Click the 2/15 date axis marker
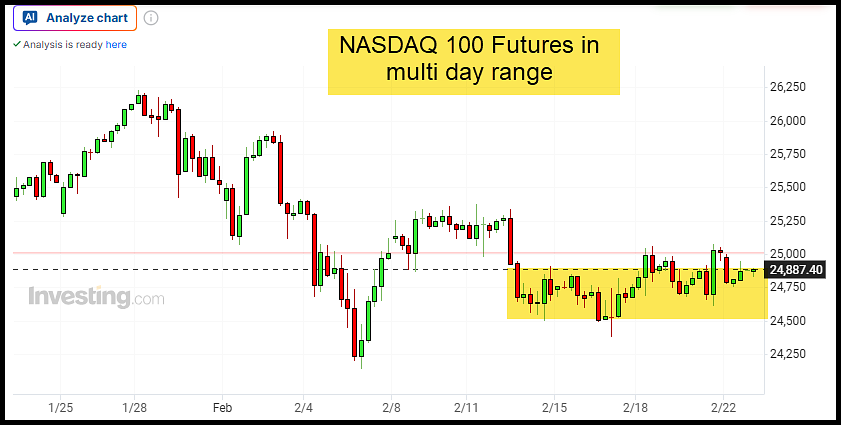The width and height of the screenshot is (841, 425). (556, 408)
